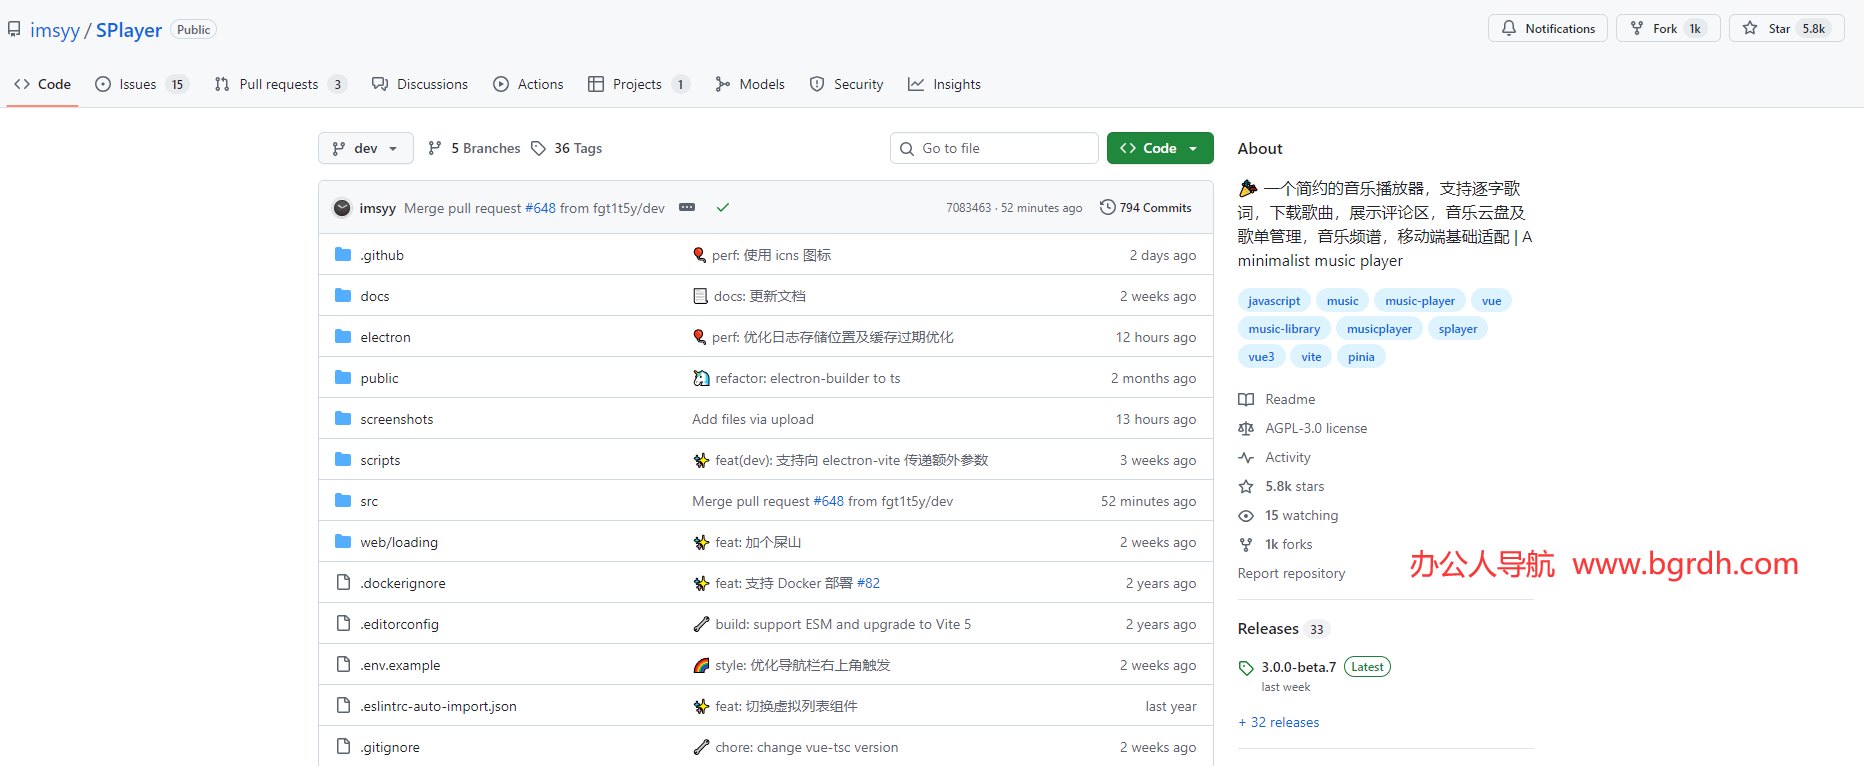Click the license scale icon
Viewport: 1864px width, 766px height.
1246,428
